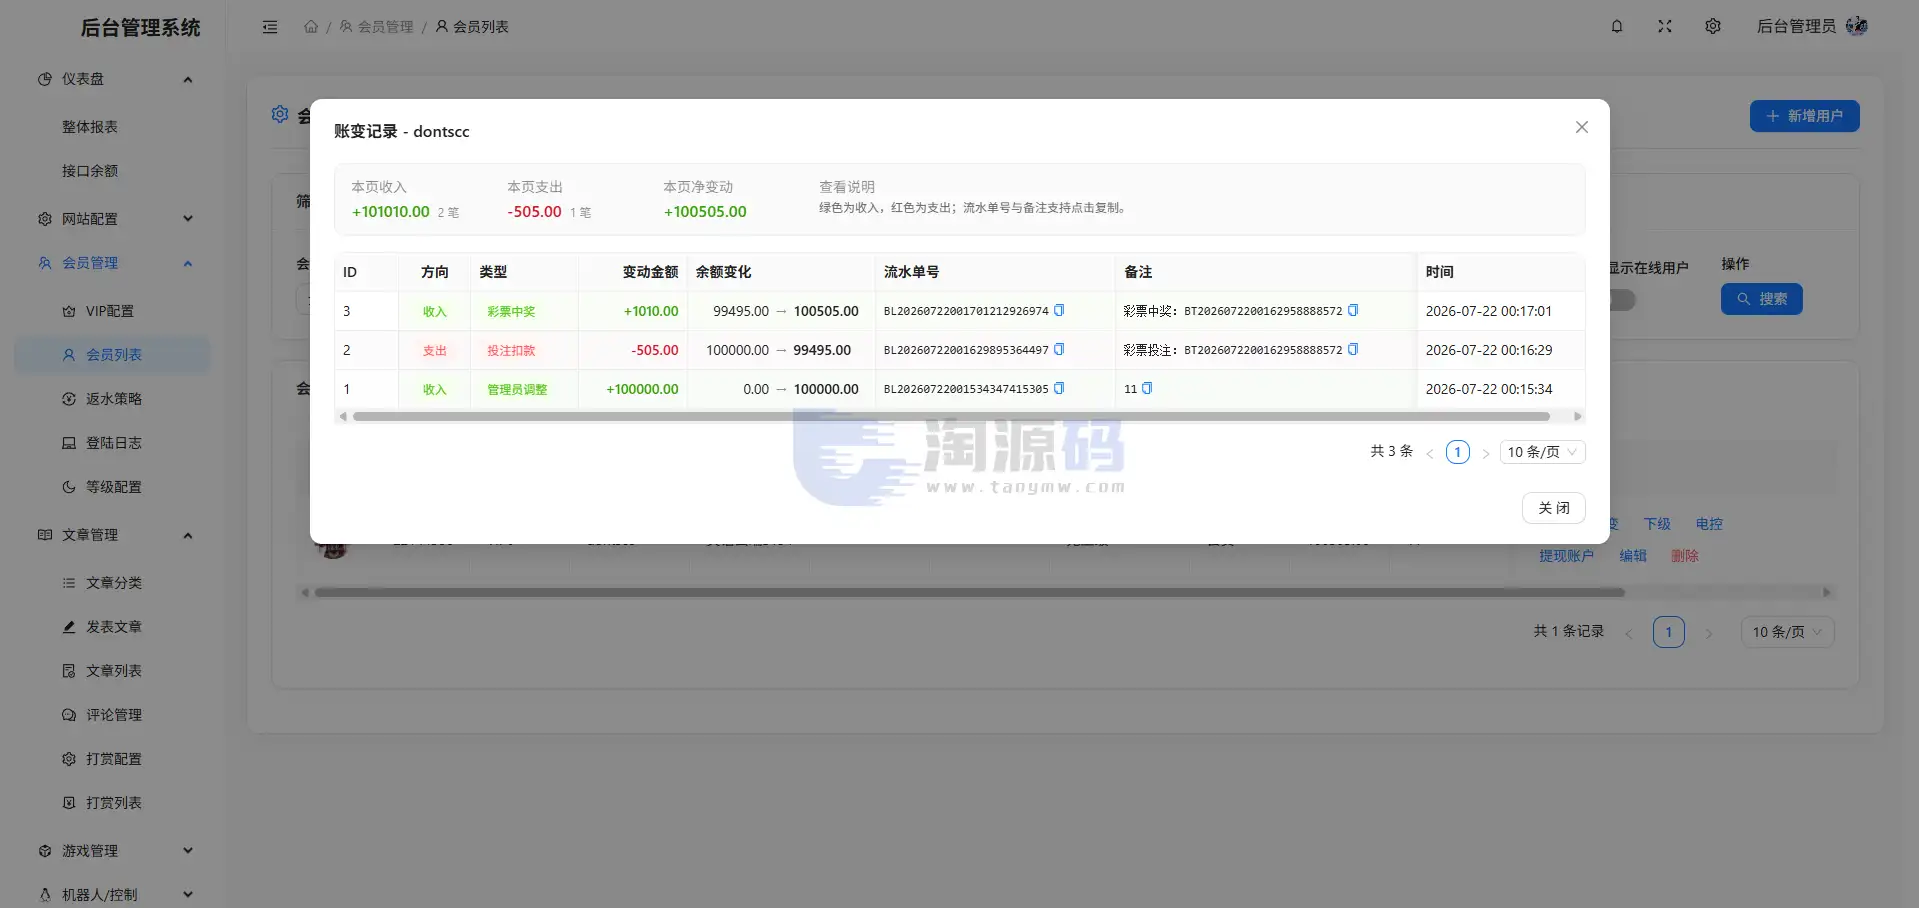Viewport: 1919px width, 908px height.
Task: Collapse the sidebar menu icon
Action: 270,27
